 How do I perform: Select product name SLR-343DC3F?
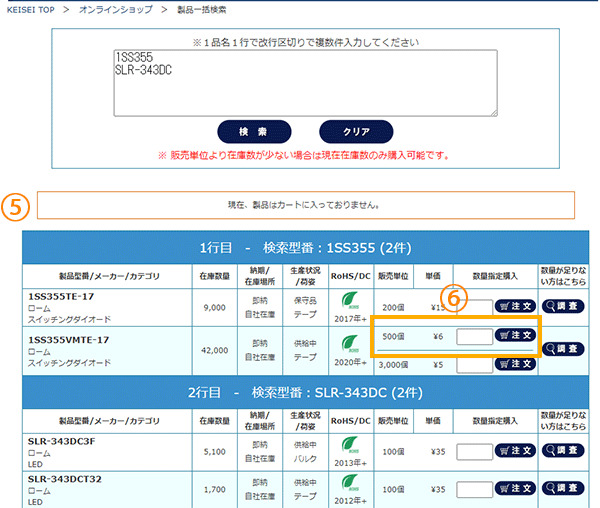coord(62,441)
